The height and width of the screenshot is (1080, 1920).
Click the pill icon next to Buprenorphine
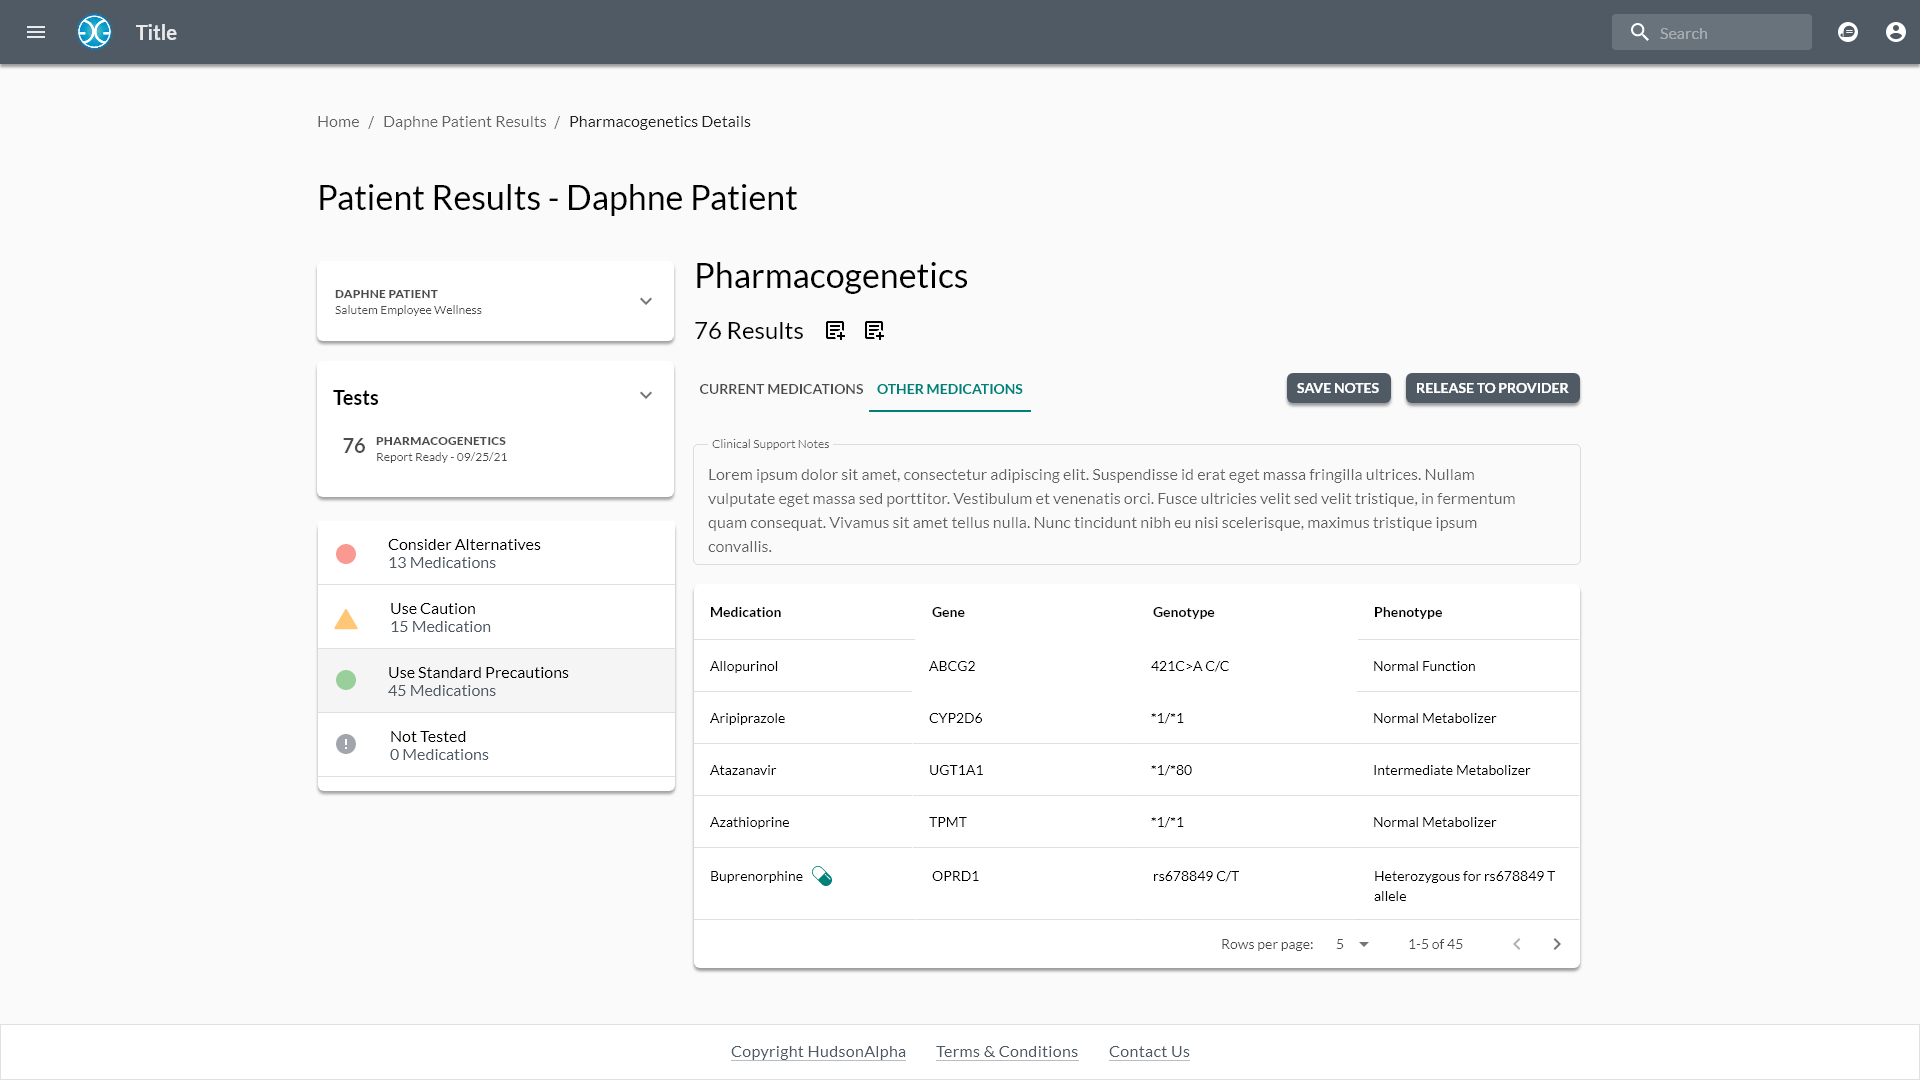(822, 877)
